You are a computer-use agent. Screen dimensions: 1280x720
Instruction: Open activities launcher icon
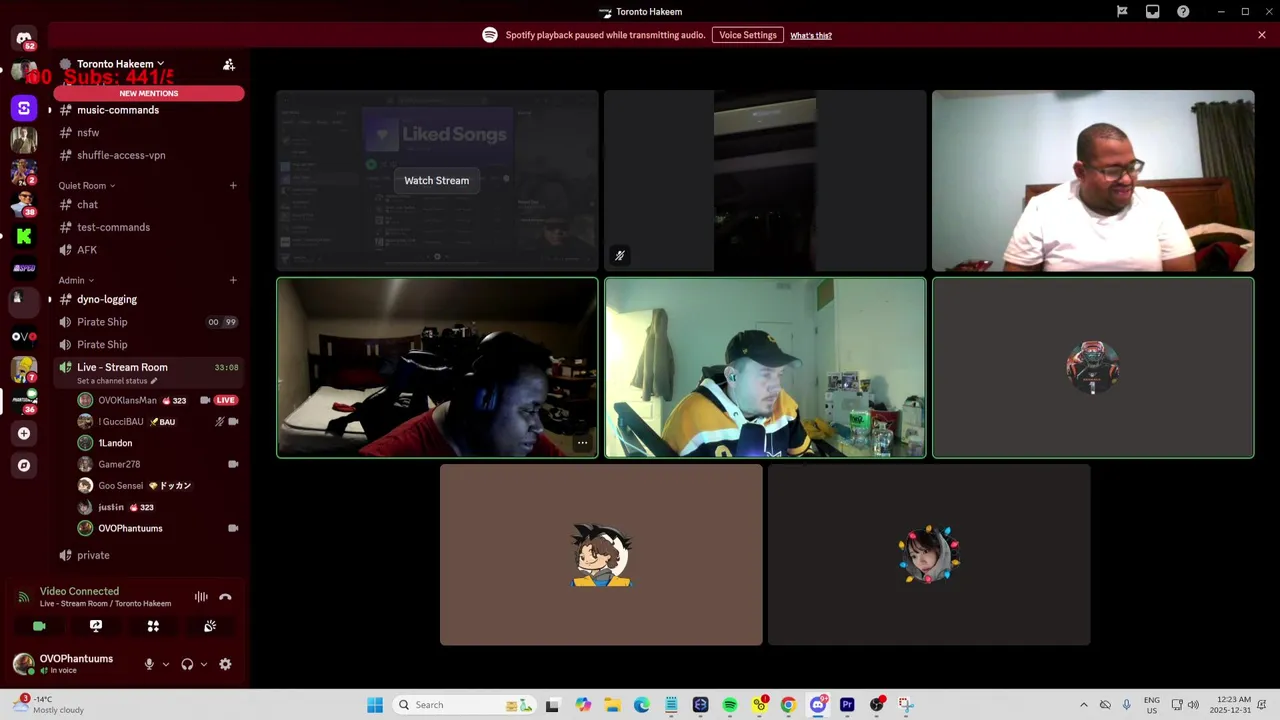[x=153, y=626]
